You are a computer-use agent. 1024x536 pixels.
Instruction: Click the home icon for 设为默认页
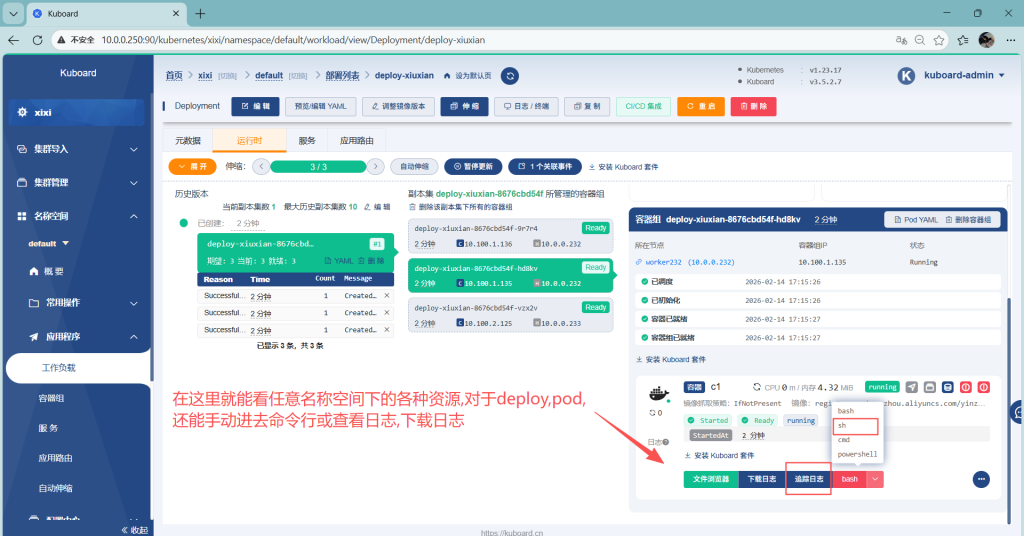(x=447, y=76)
